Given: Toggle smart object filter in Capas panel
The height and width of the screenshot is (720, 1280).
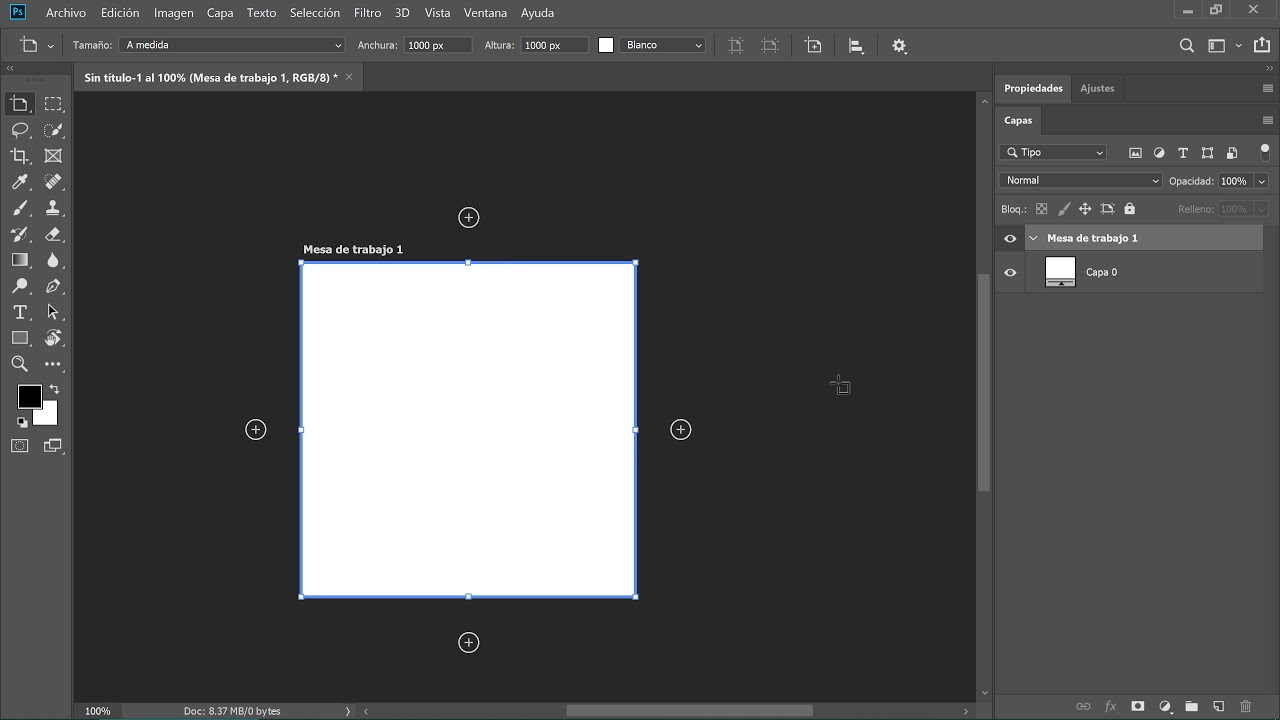Looking at the screenshot, I should click(1232, 153).
